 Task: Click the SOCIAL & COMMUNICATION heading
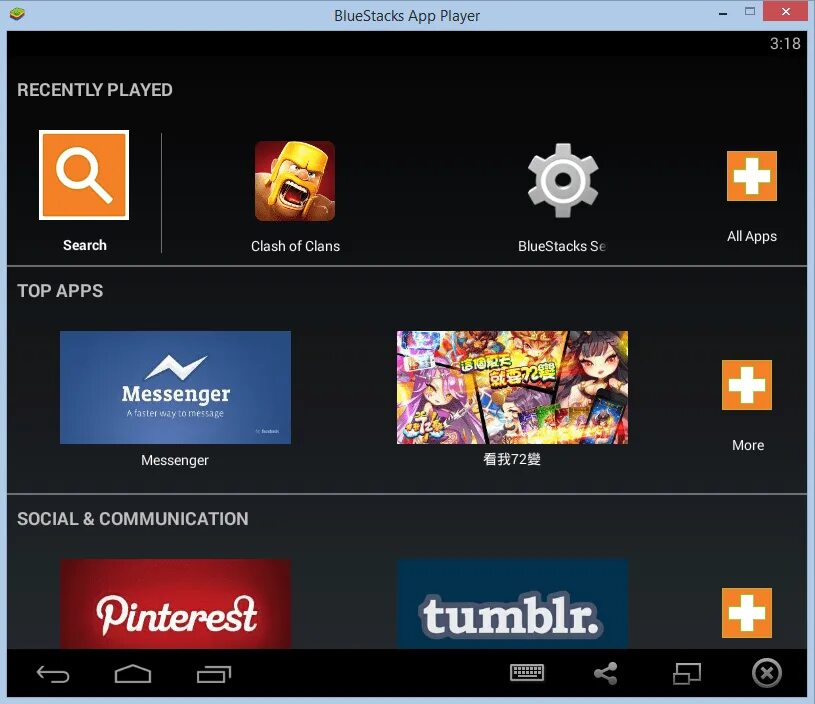pyautogui.click(x=133, y=519)
